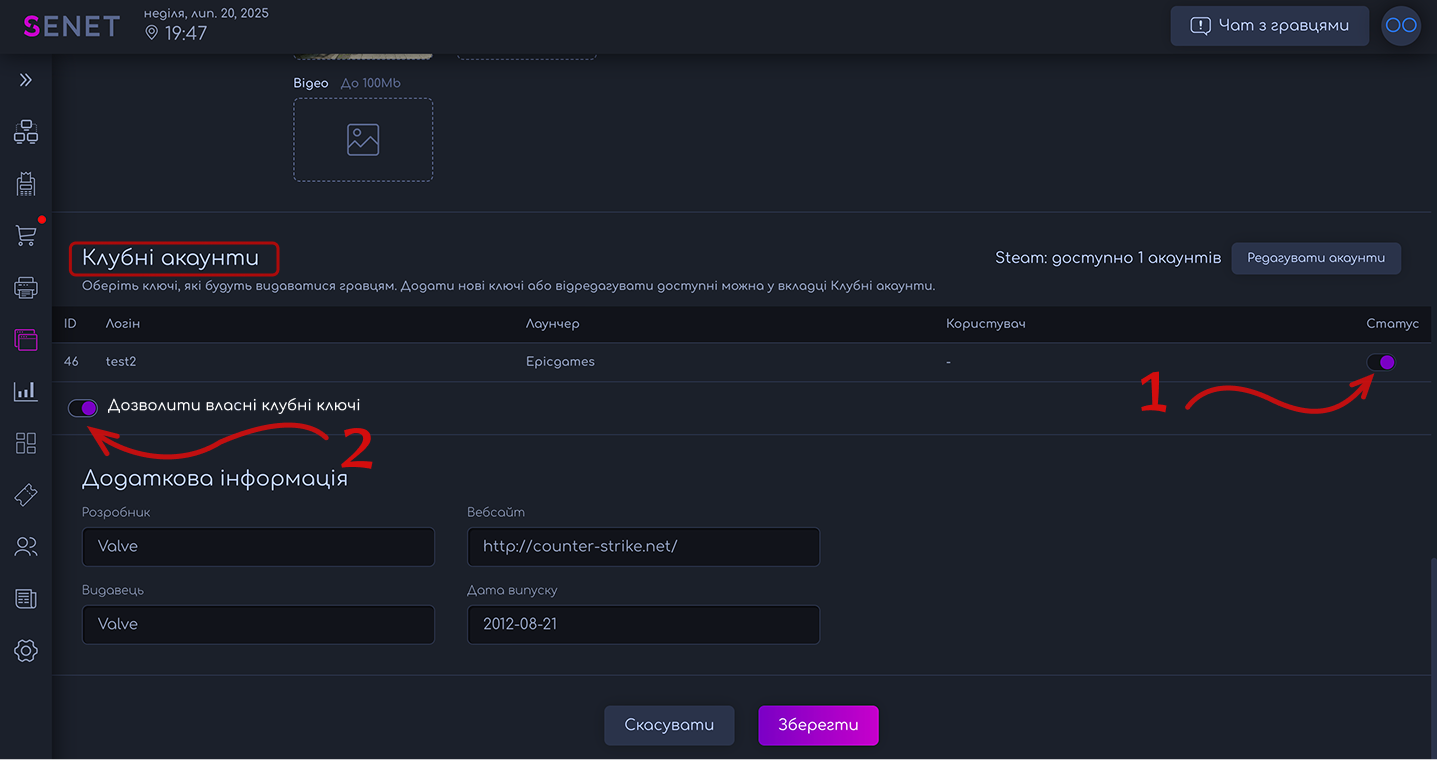Disable 'Дозволити власні клубні ключі' toggle
1438x760 pixels.
(x=82, y=408)
